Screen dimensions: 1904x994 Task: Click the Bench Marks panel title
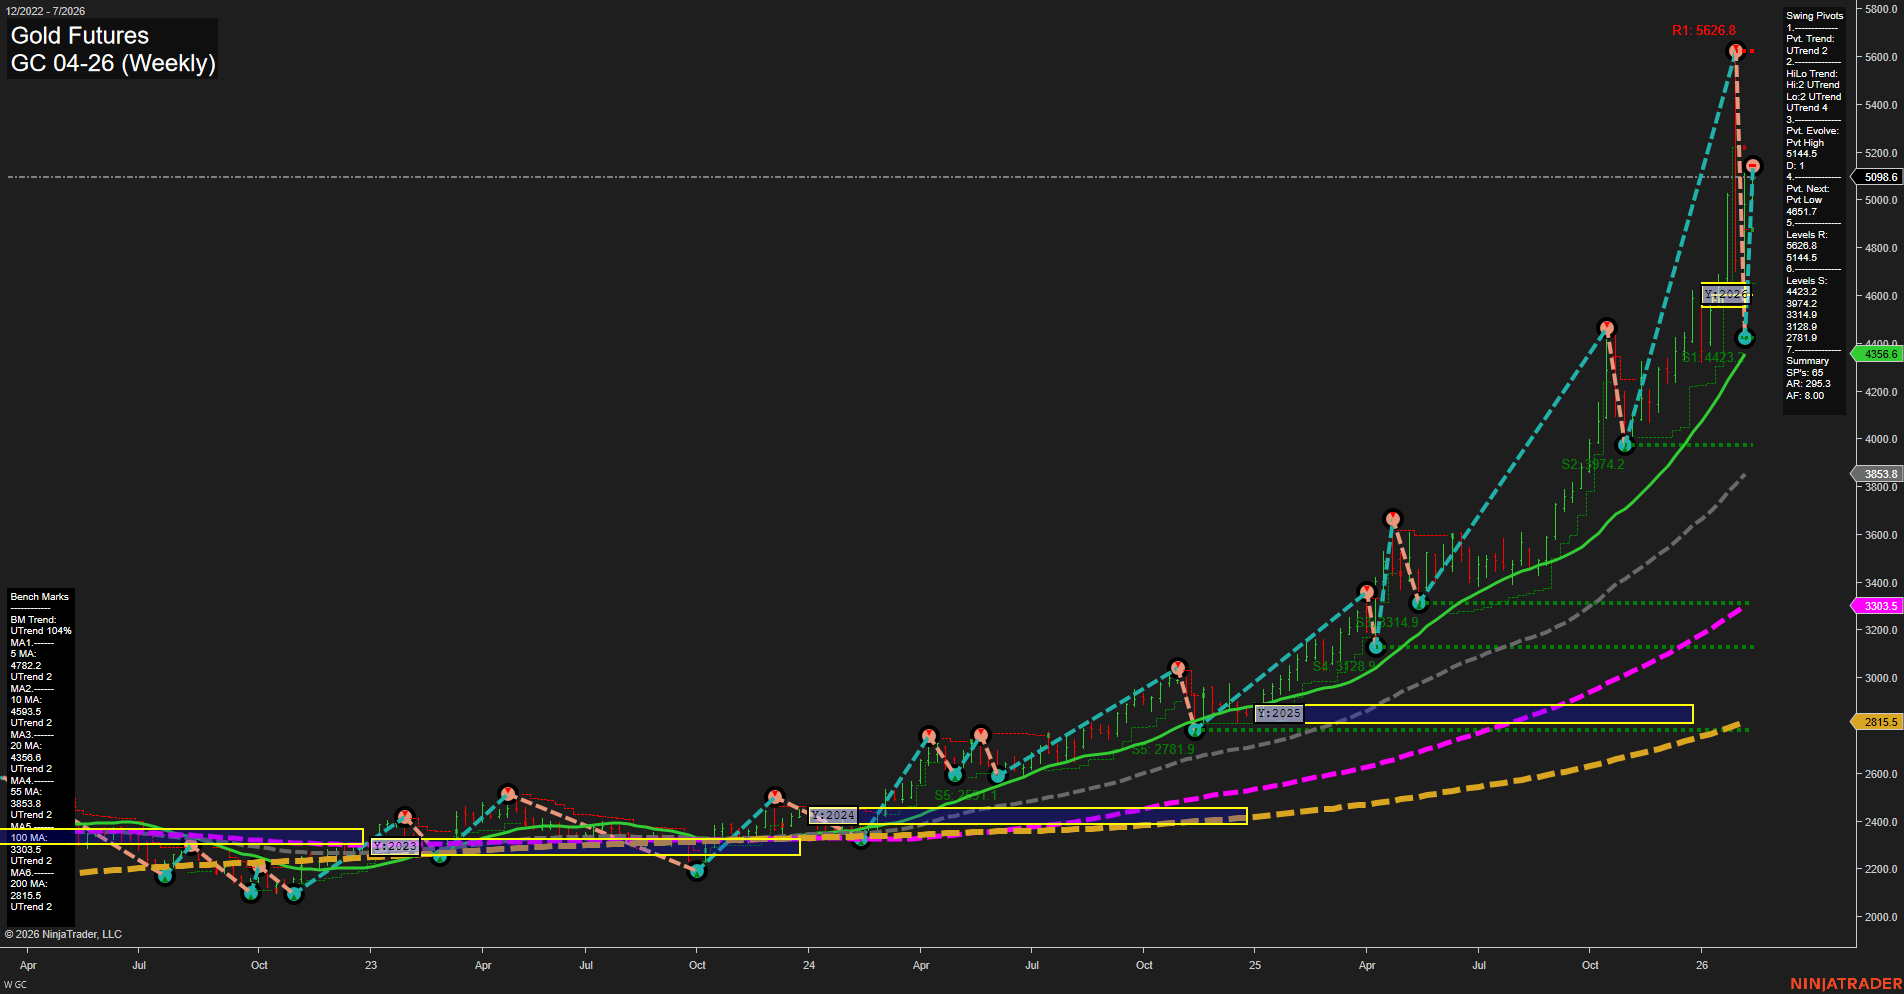coord(39,596)
